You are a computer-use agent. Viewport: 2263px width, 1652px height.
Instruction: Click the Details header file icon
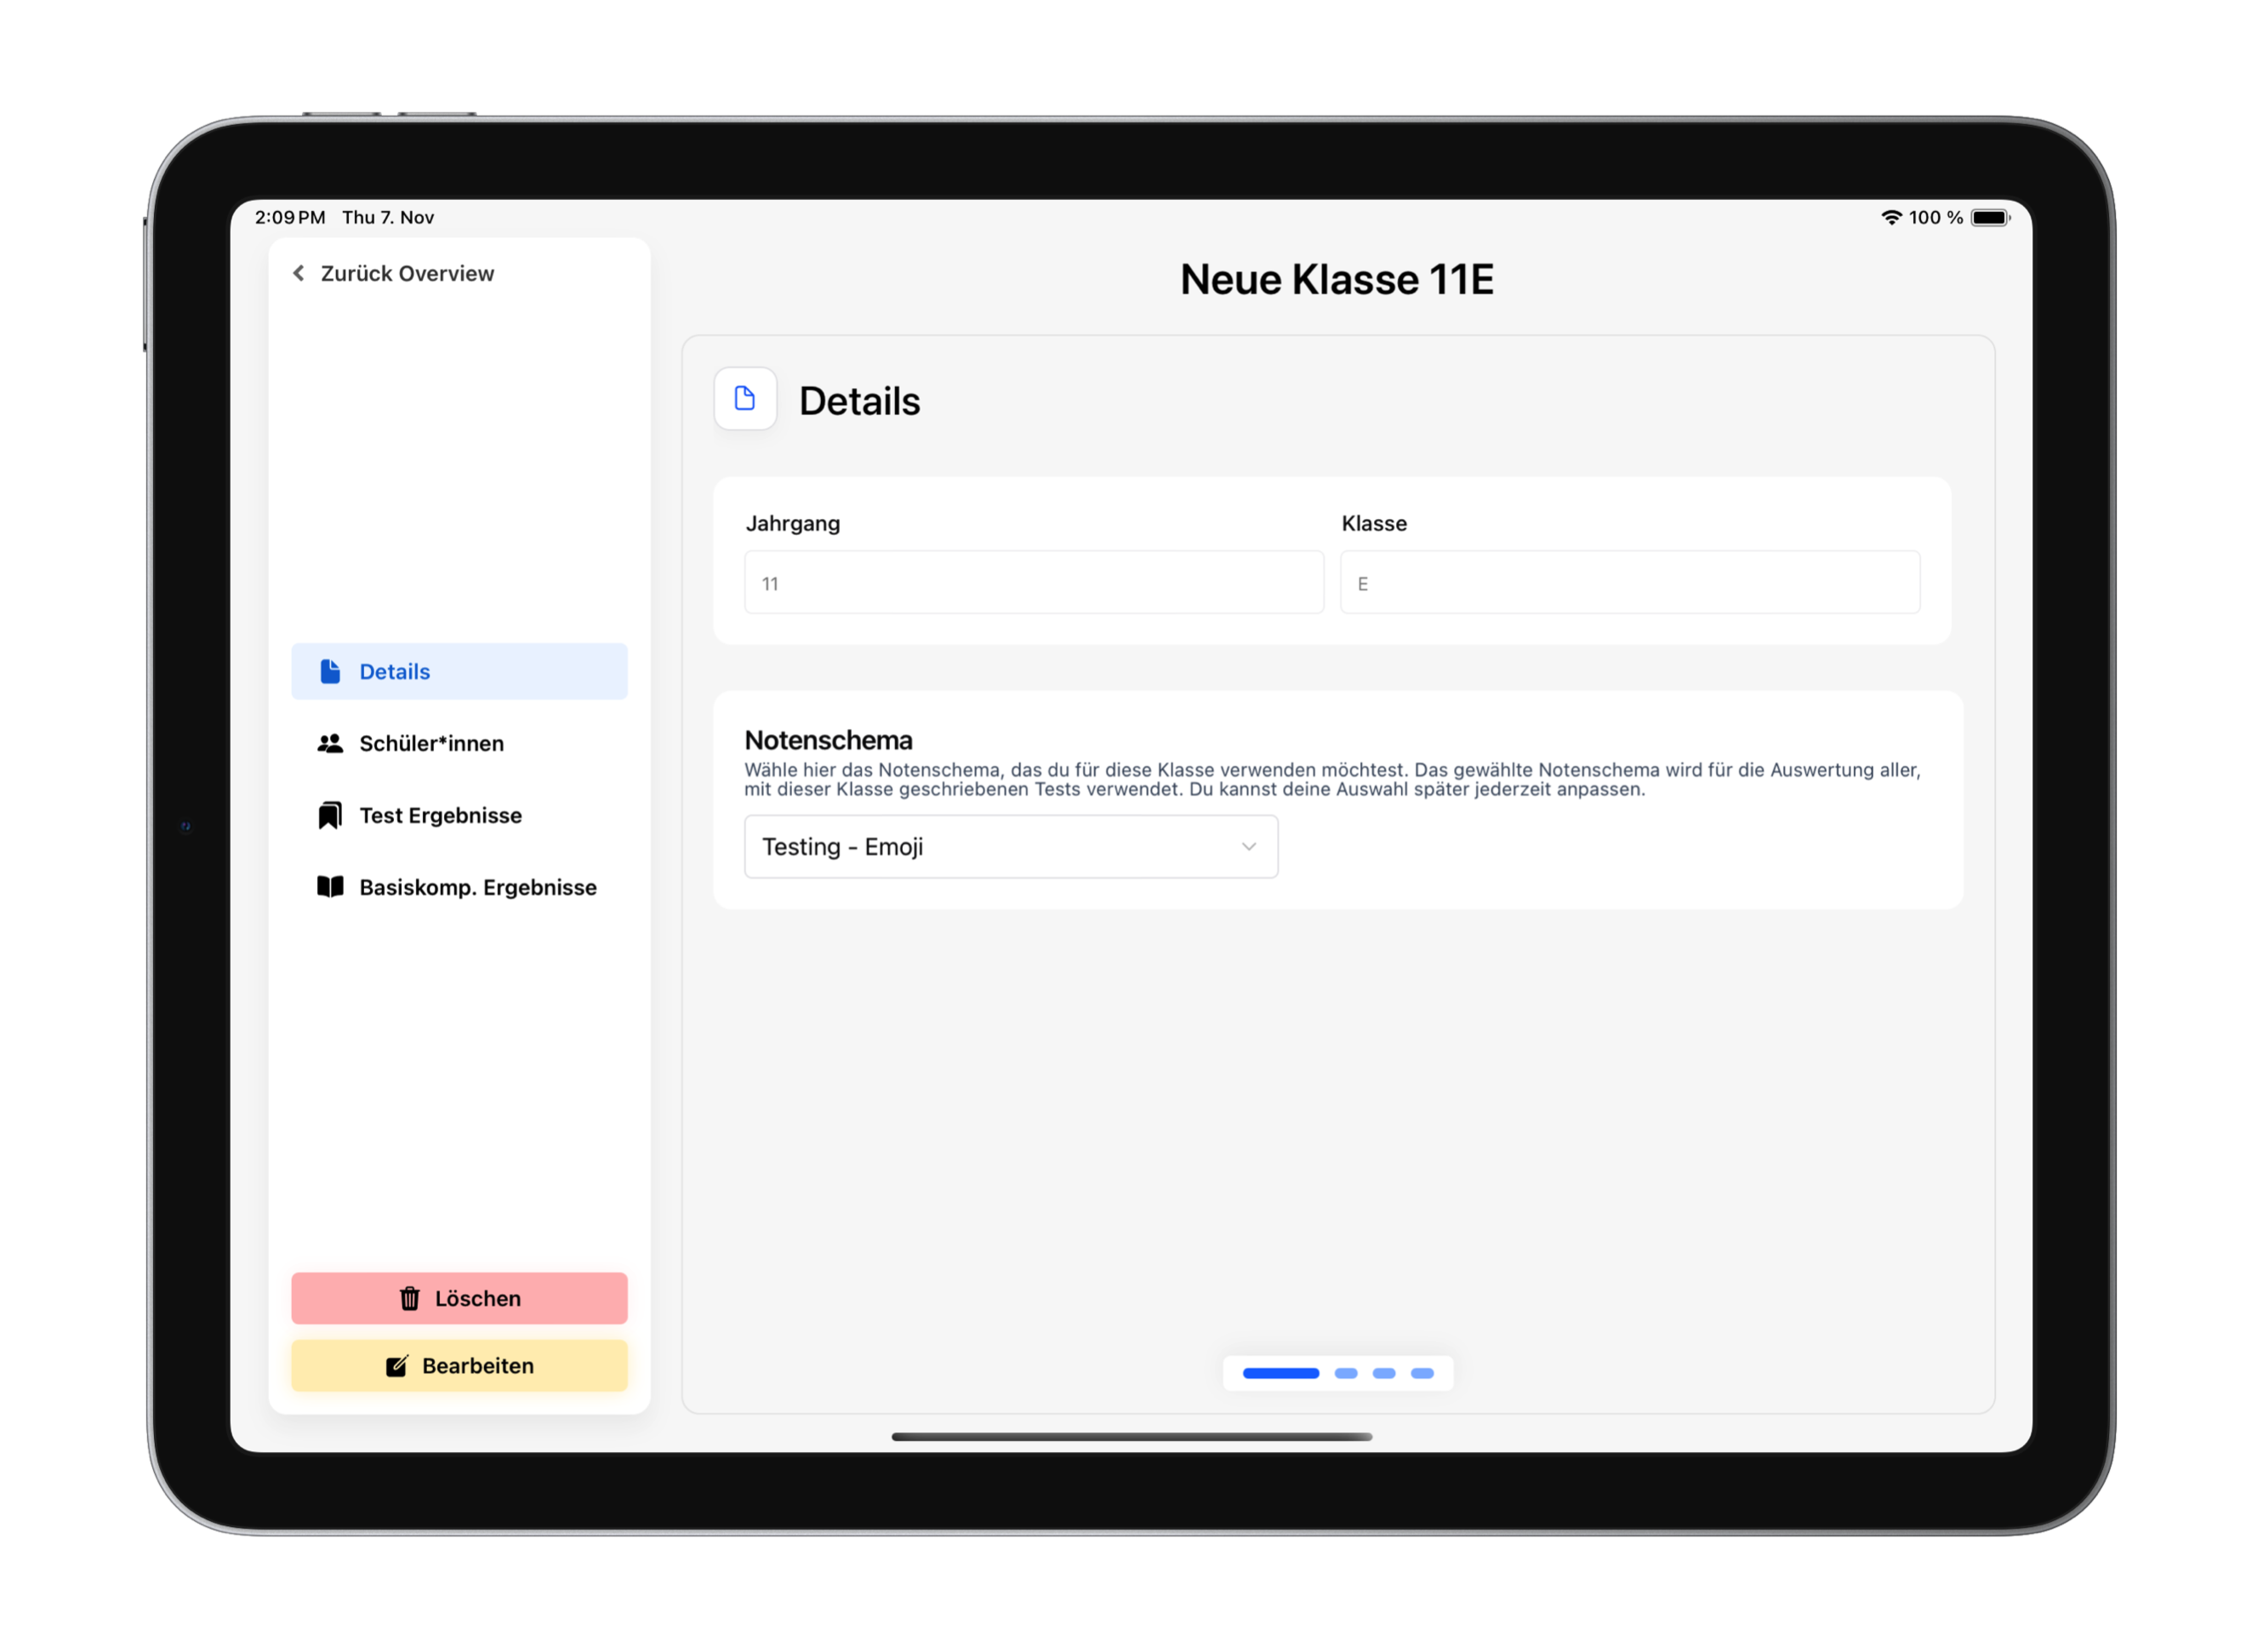[745, 399]
